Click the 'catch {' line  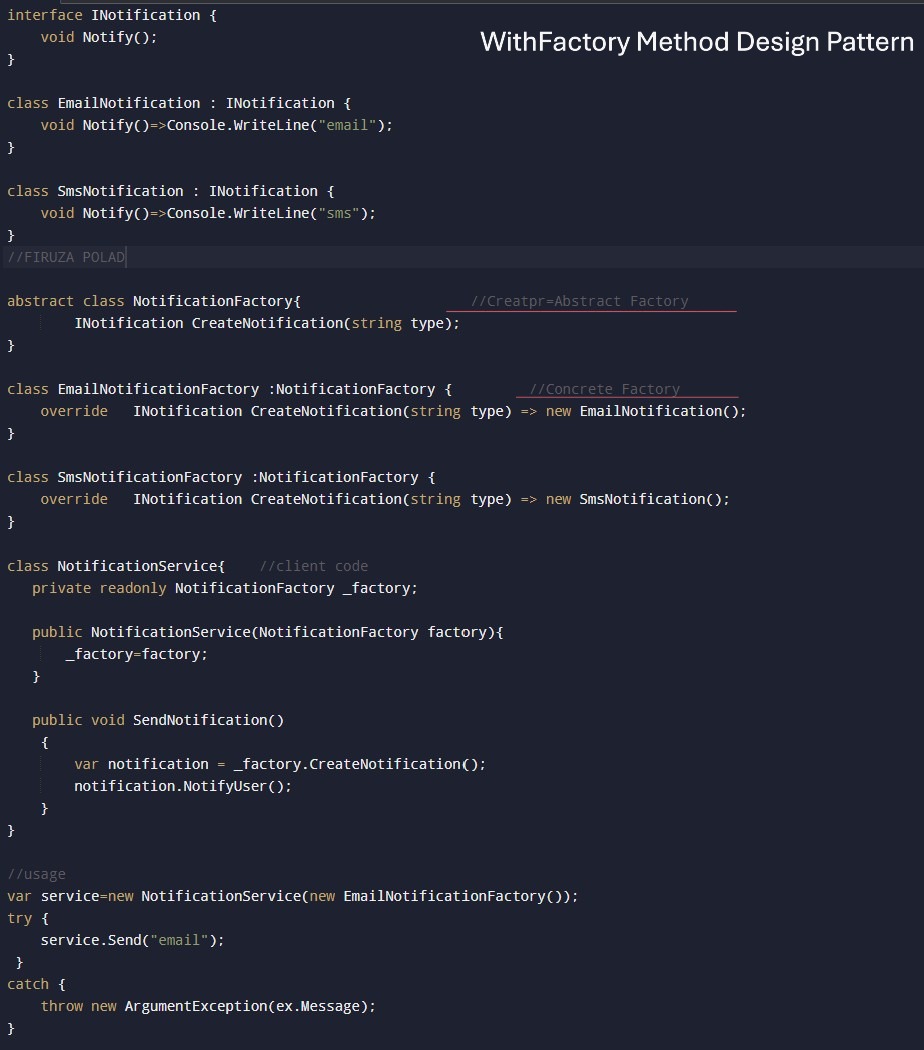pos(36,984)
